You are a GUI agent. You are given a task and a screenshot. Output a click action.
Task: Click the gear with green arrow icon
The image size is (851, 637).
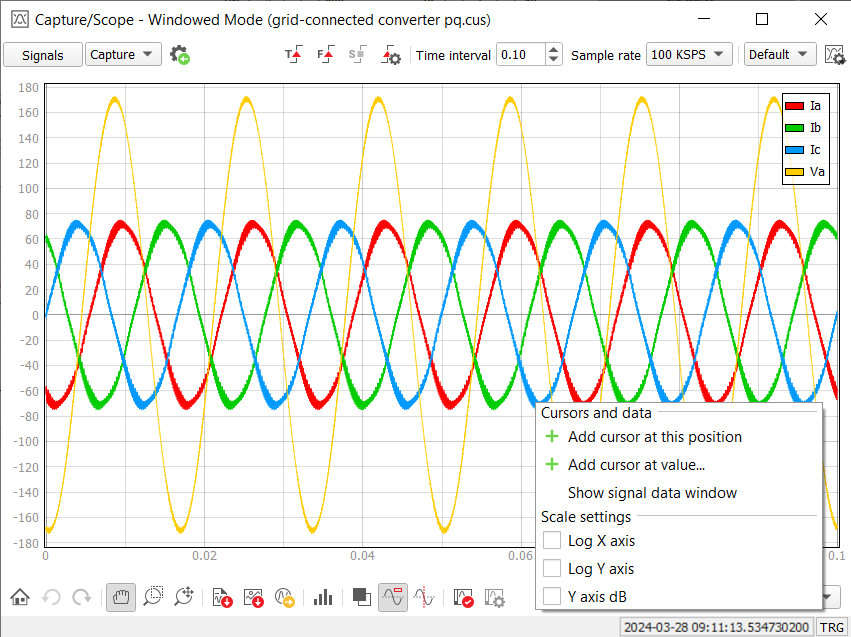[180, 55]
